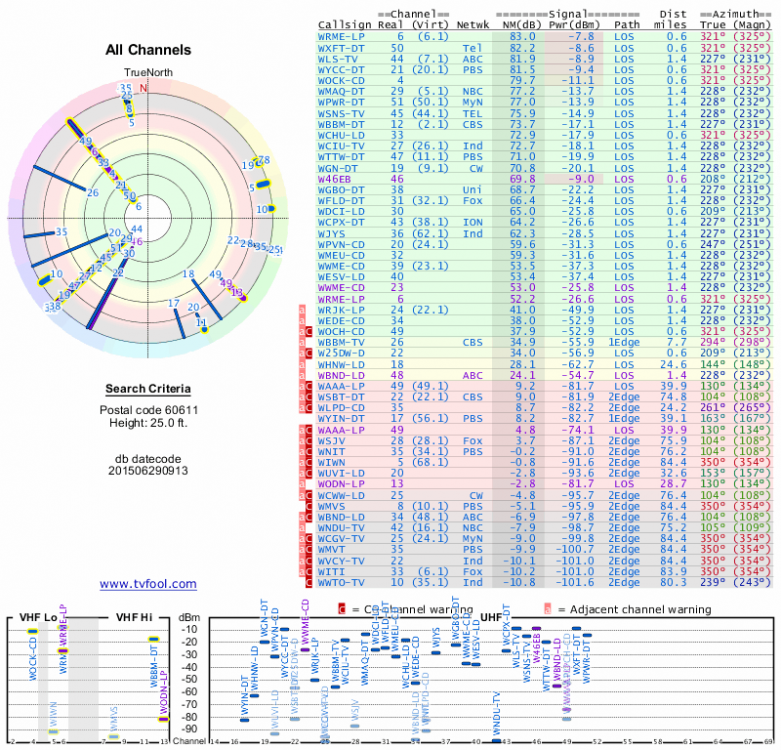
Task: Click WCPX-DT callsign in the table
Action: coord(341,223)
